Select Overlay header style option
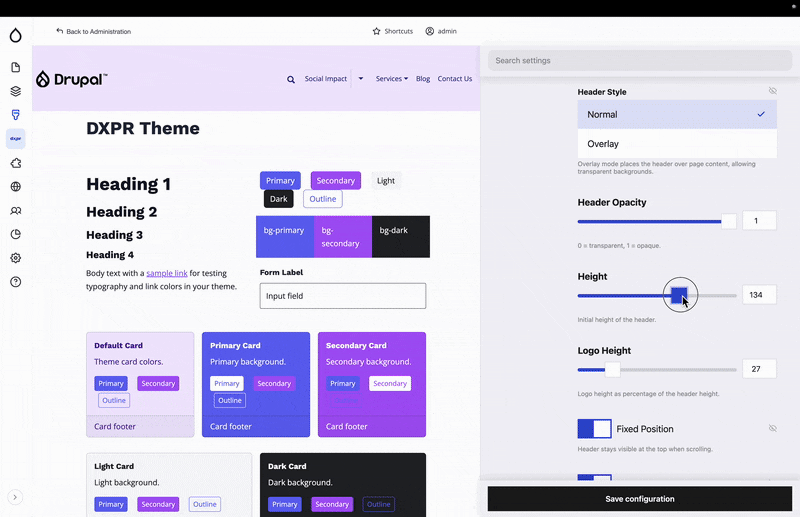Screen dimensions: 800x517 (677, 144)
